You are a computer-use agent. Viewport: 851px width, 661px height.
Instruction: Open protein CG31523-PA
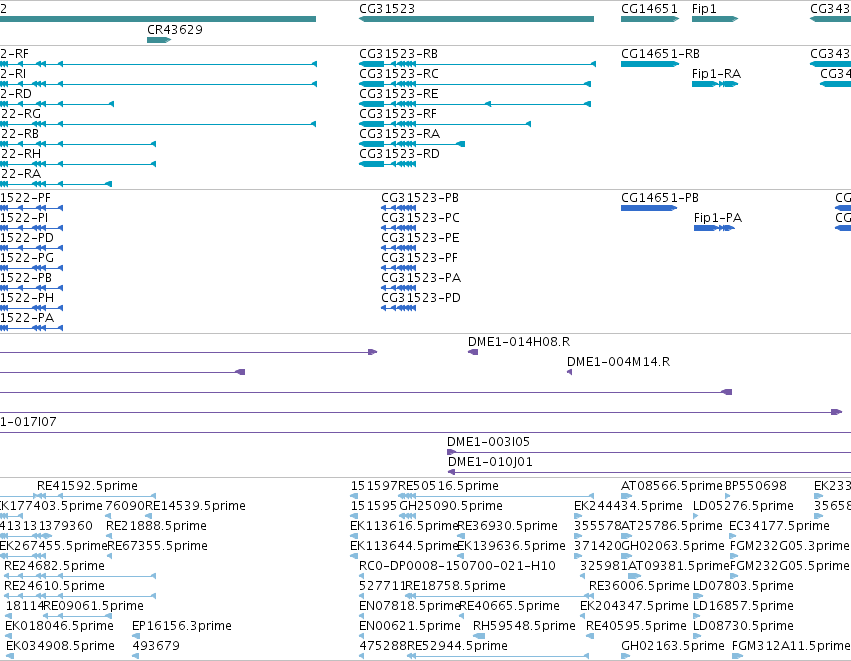pos(398,288)
